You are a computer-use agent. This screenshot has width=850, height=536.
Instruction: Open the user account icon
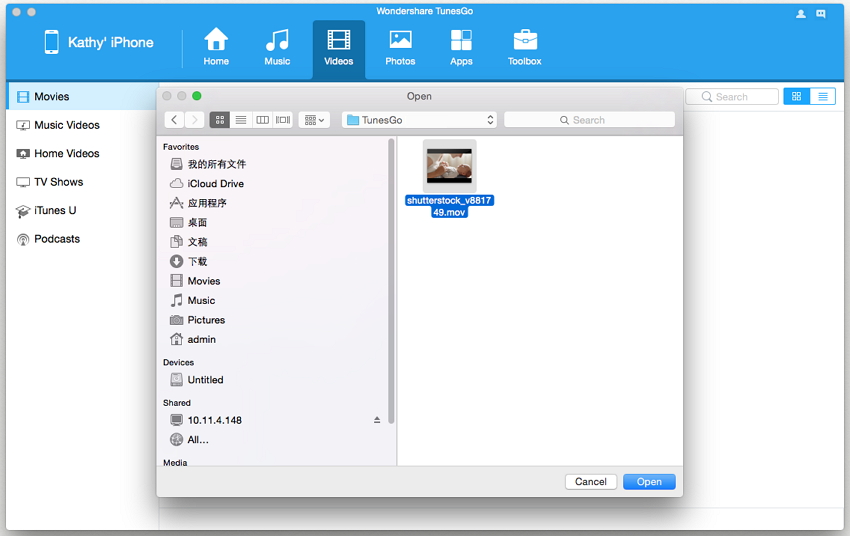tap(801, 14)
